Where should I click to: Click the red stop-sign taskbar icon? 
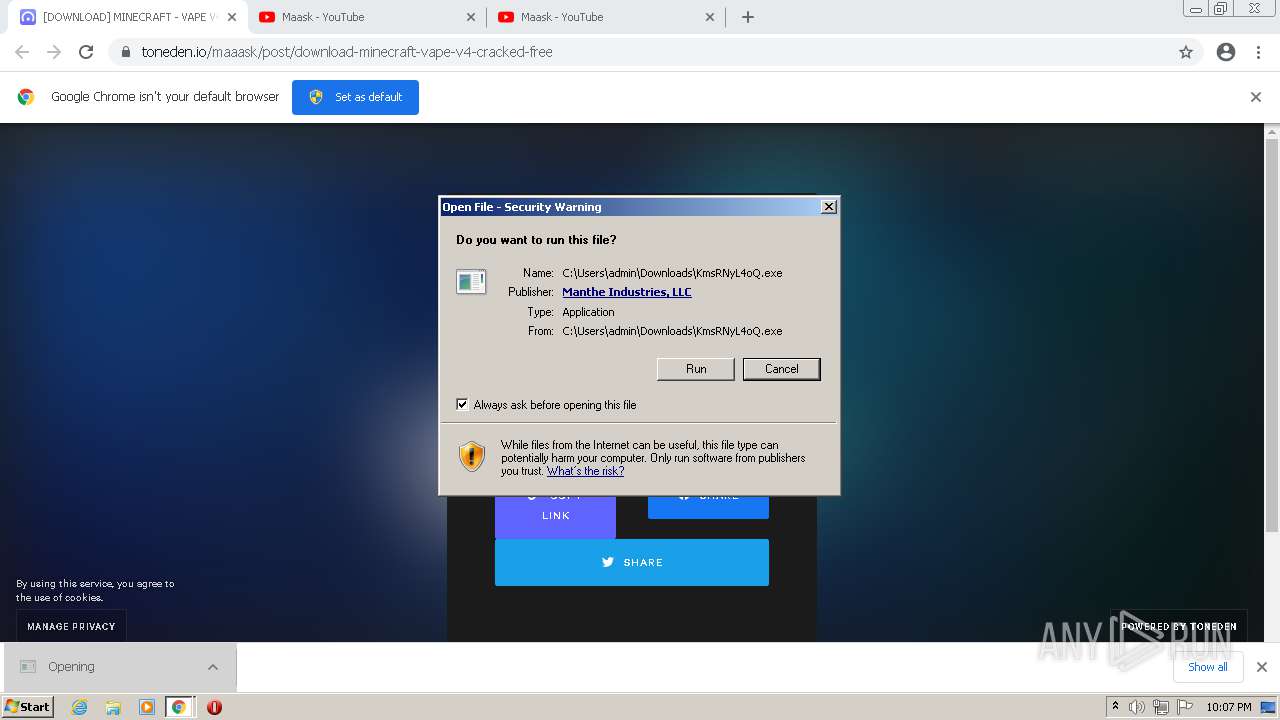[214, 707]
